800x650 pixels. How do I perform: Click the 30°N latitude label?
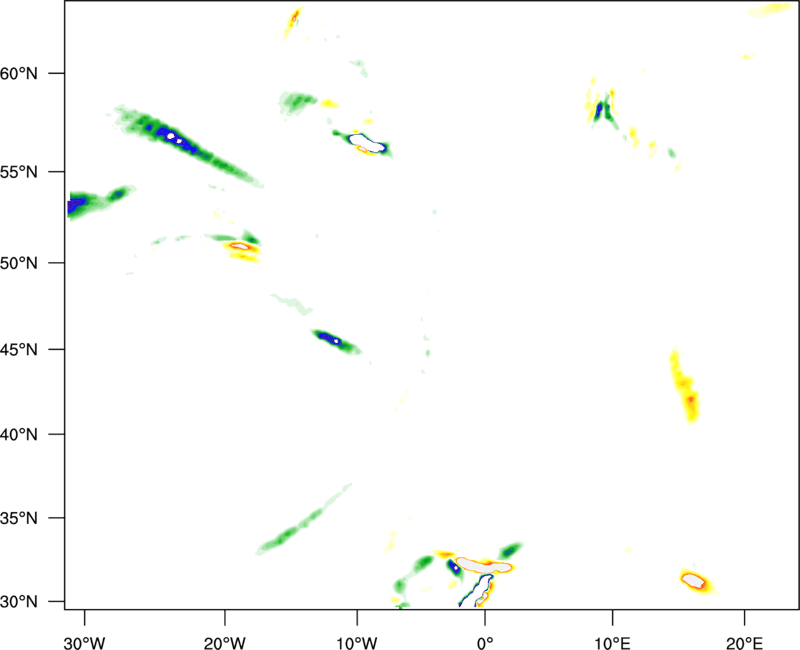click(19, 602)
